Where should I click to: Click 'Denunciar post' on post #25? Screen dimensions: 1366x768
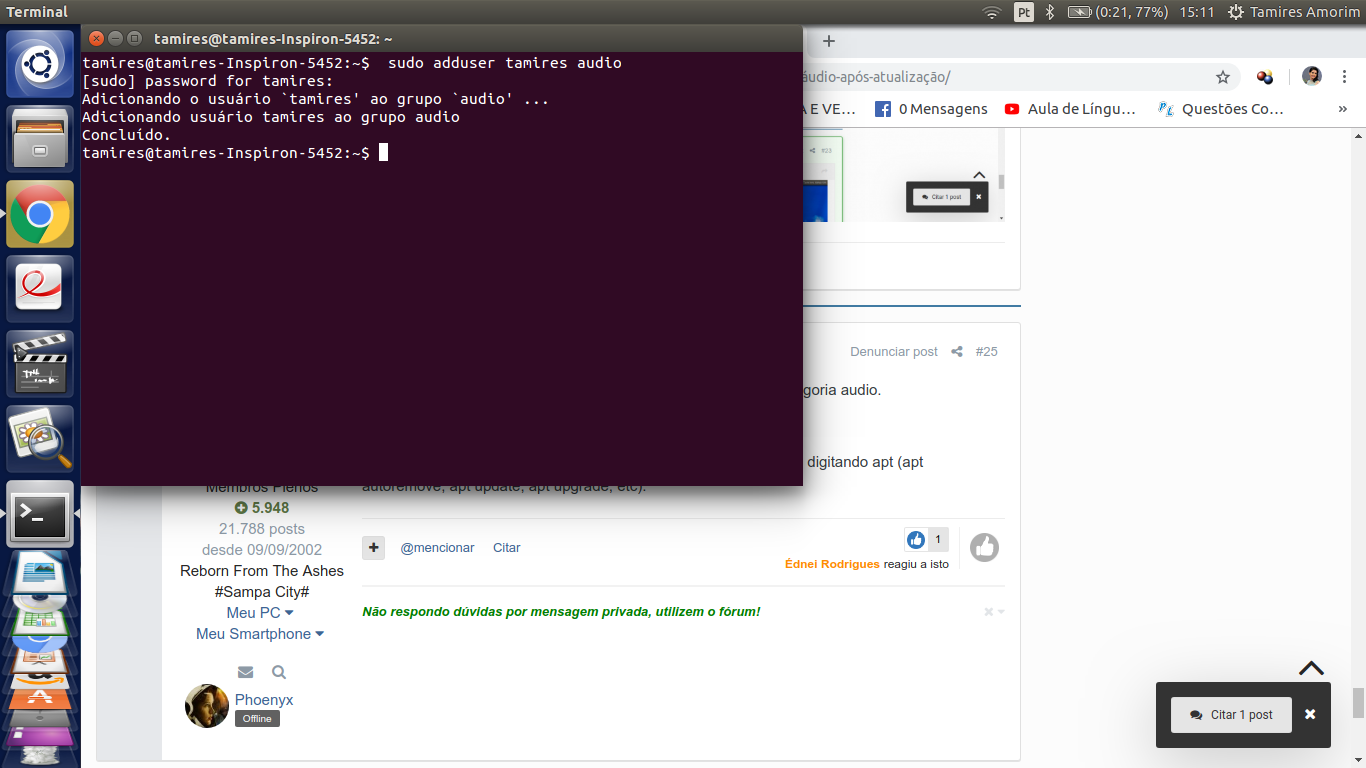894,352
